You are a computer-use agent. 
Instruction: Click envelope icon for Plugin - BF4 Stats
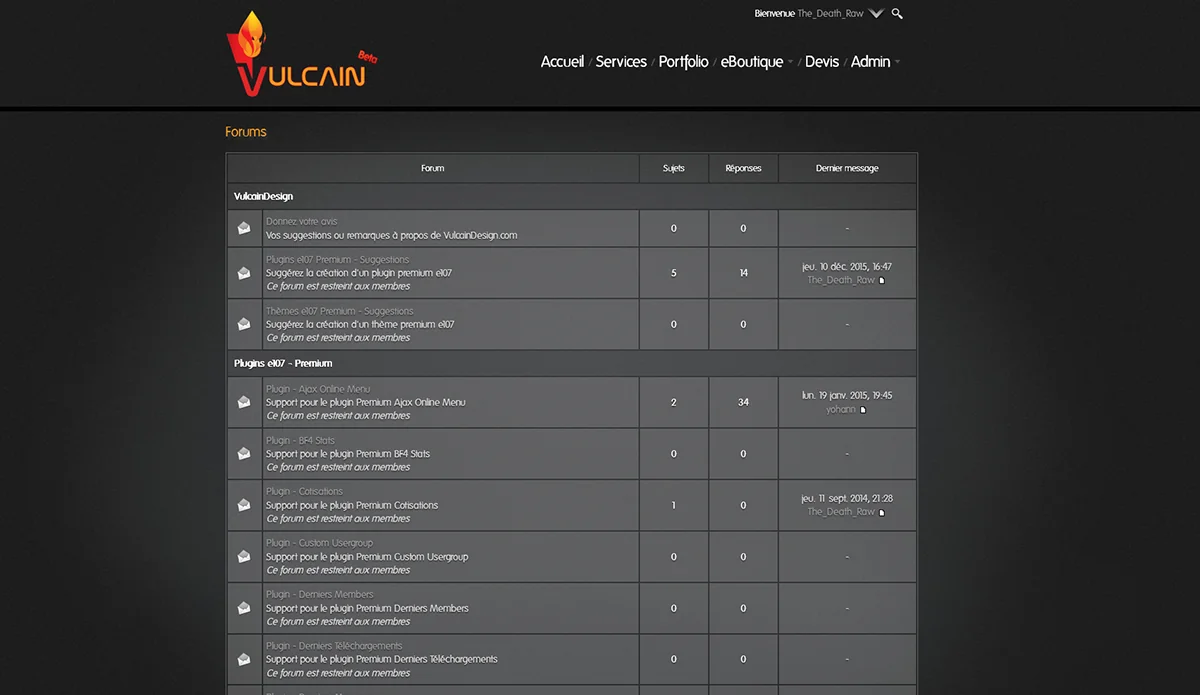[x=244, y=453]
